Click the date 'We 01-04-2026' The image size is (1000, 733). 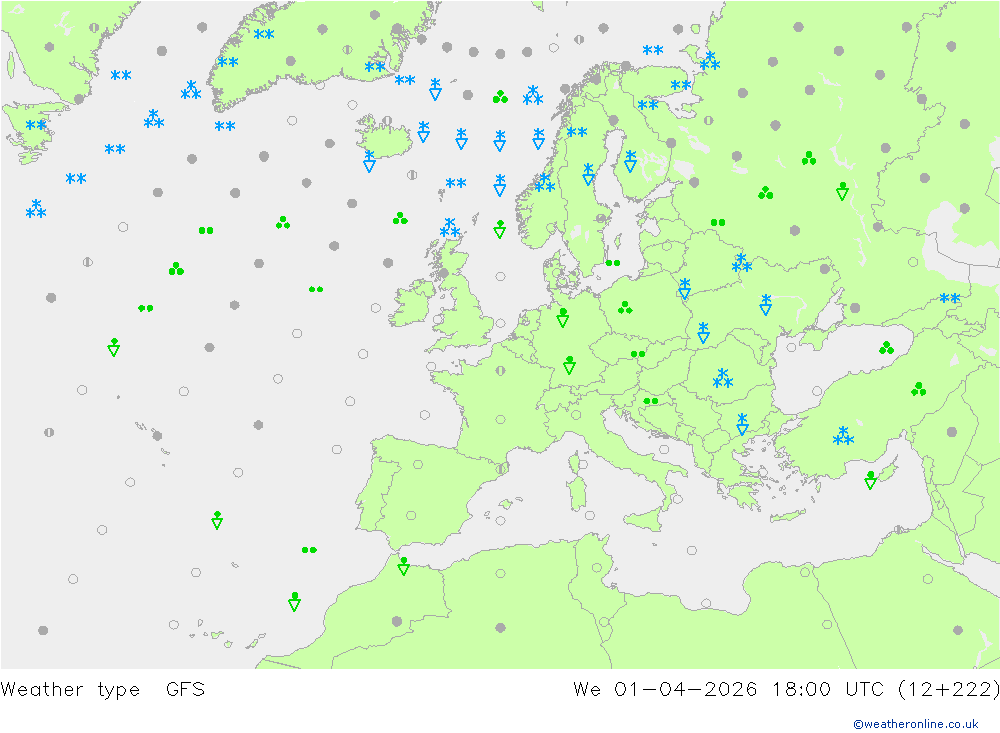[665, 690]
